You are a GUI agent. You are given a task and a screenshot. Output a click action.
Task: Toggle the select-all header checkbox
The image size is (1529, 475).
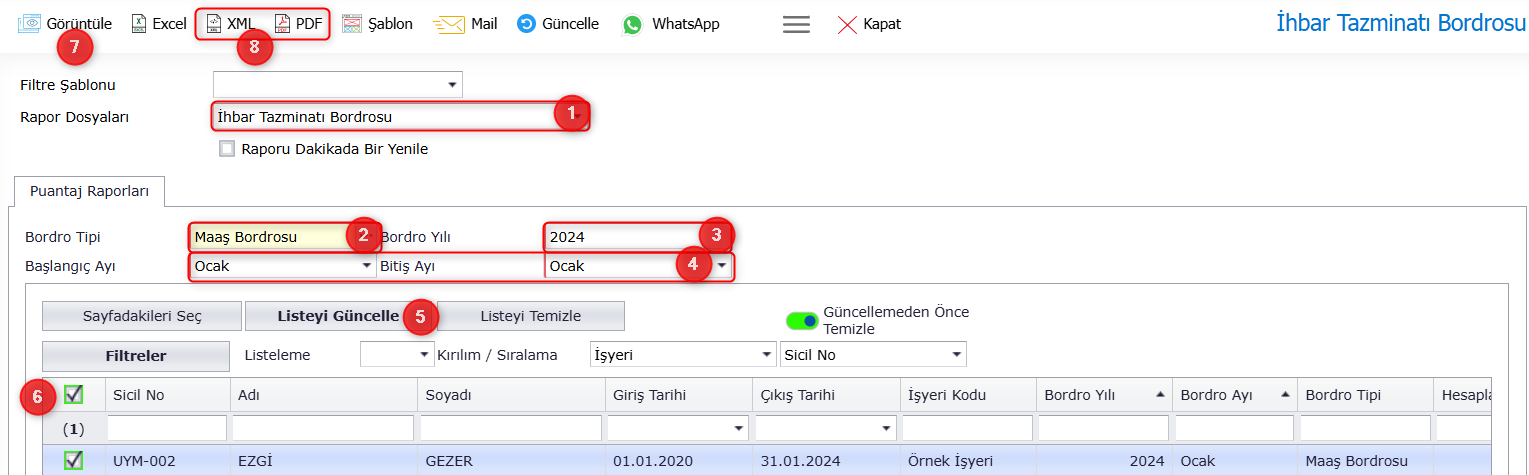click(73, 394)
